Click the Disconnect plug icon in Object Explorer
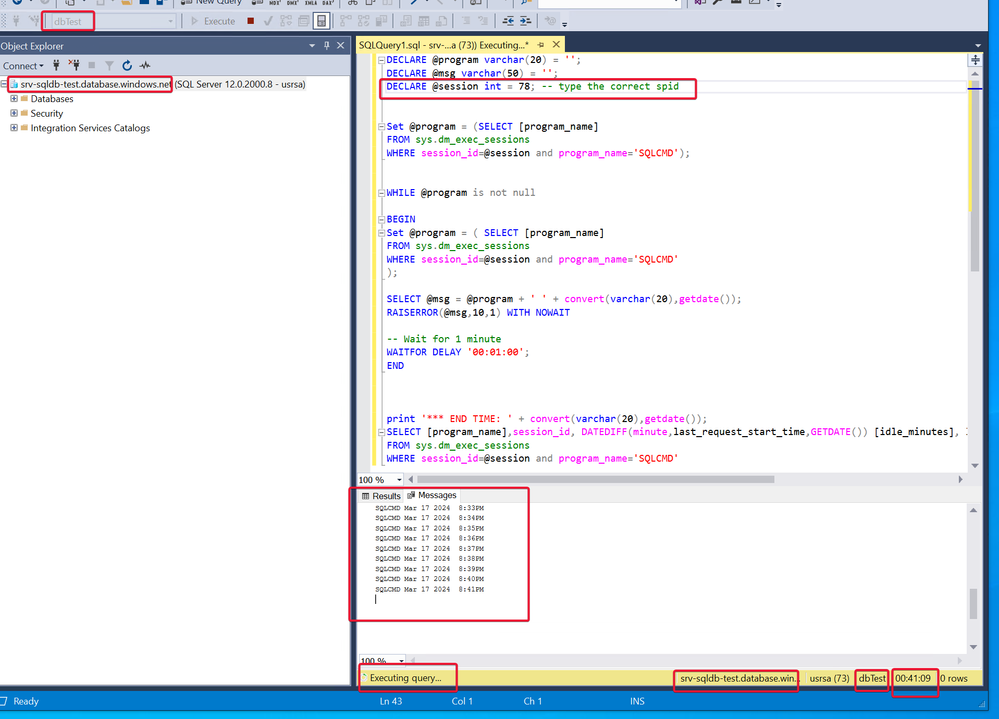 [73, 66]
